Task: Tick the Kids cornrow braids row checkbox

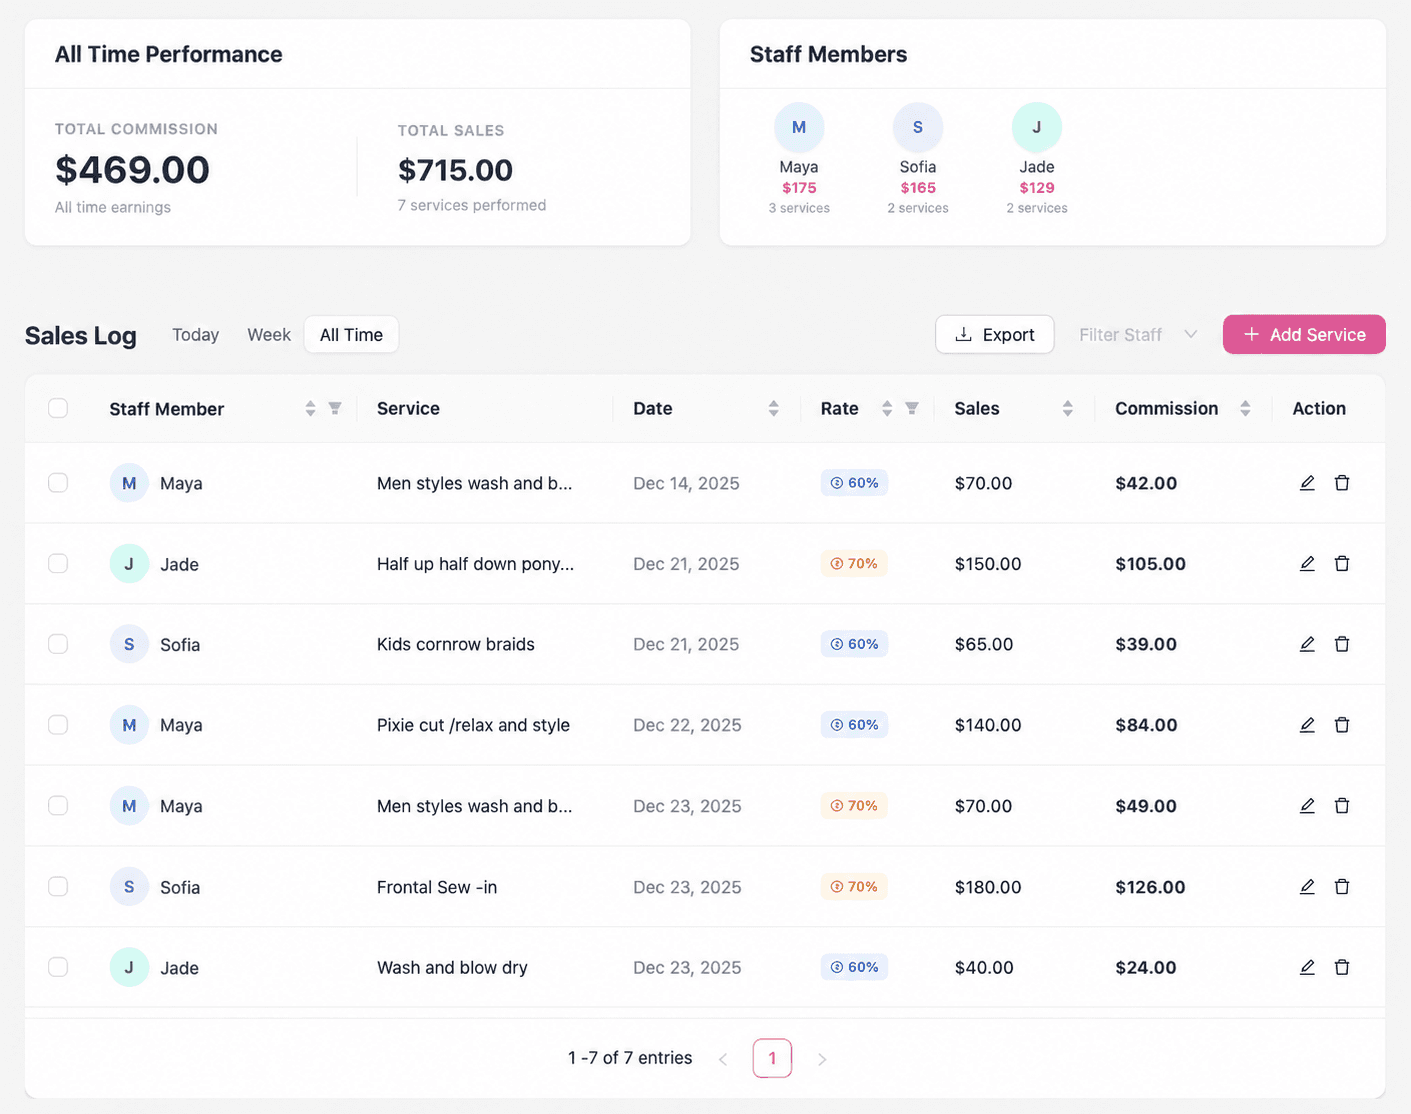Action: [x=58, y=644]
